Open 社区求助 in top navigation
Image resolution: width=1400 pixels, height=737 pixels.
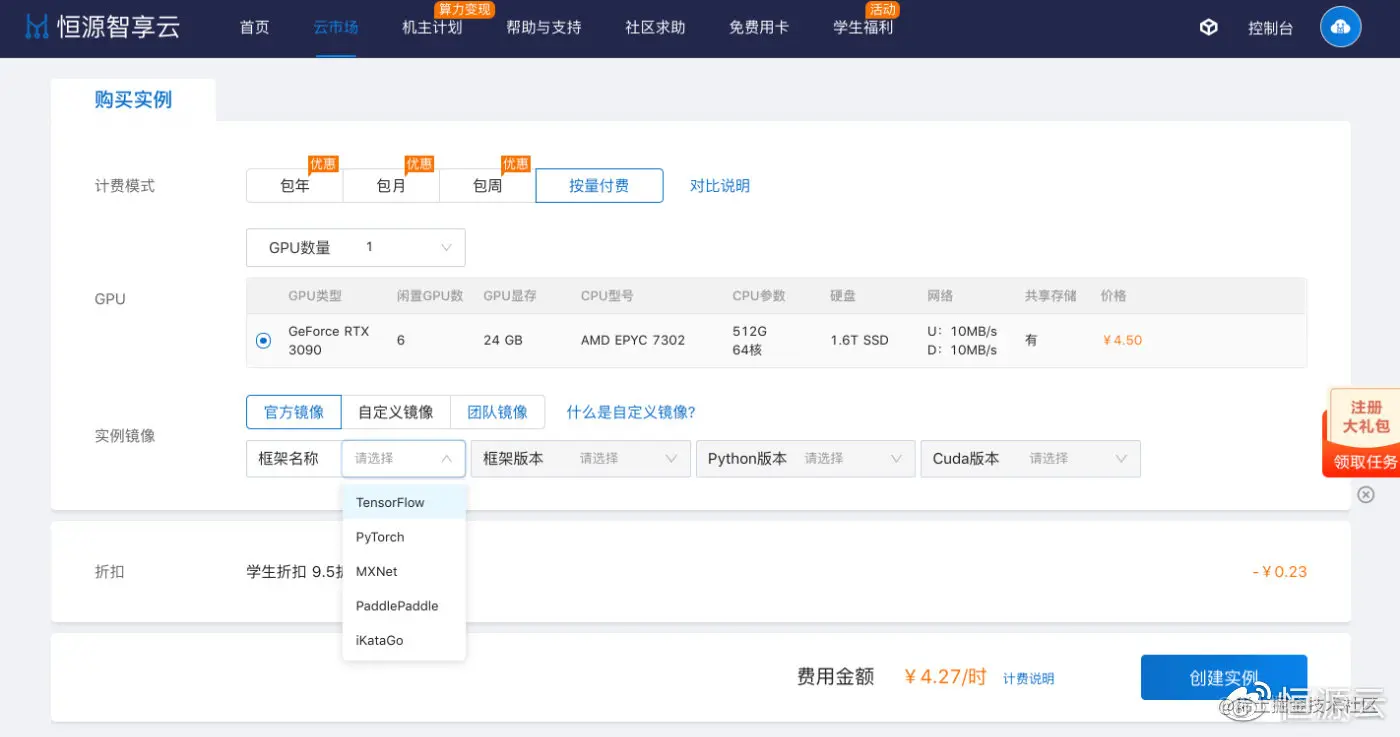click(x=656, y=28)
